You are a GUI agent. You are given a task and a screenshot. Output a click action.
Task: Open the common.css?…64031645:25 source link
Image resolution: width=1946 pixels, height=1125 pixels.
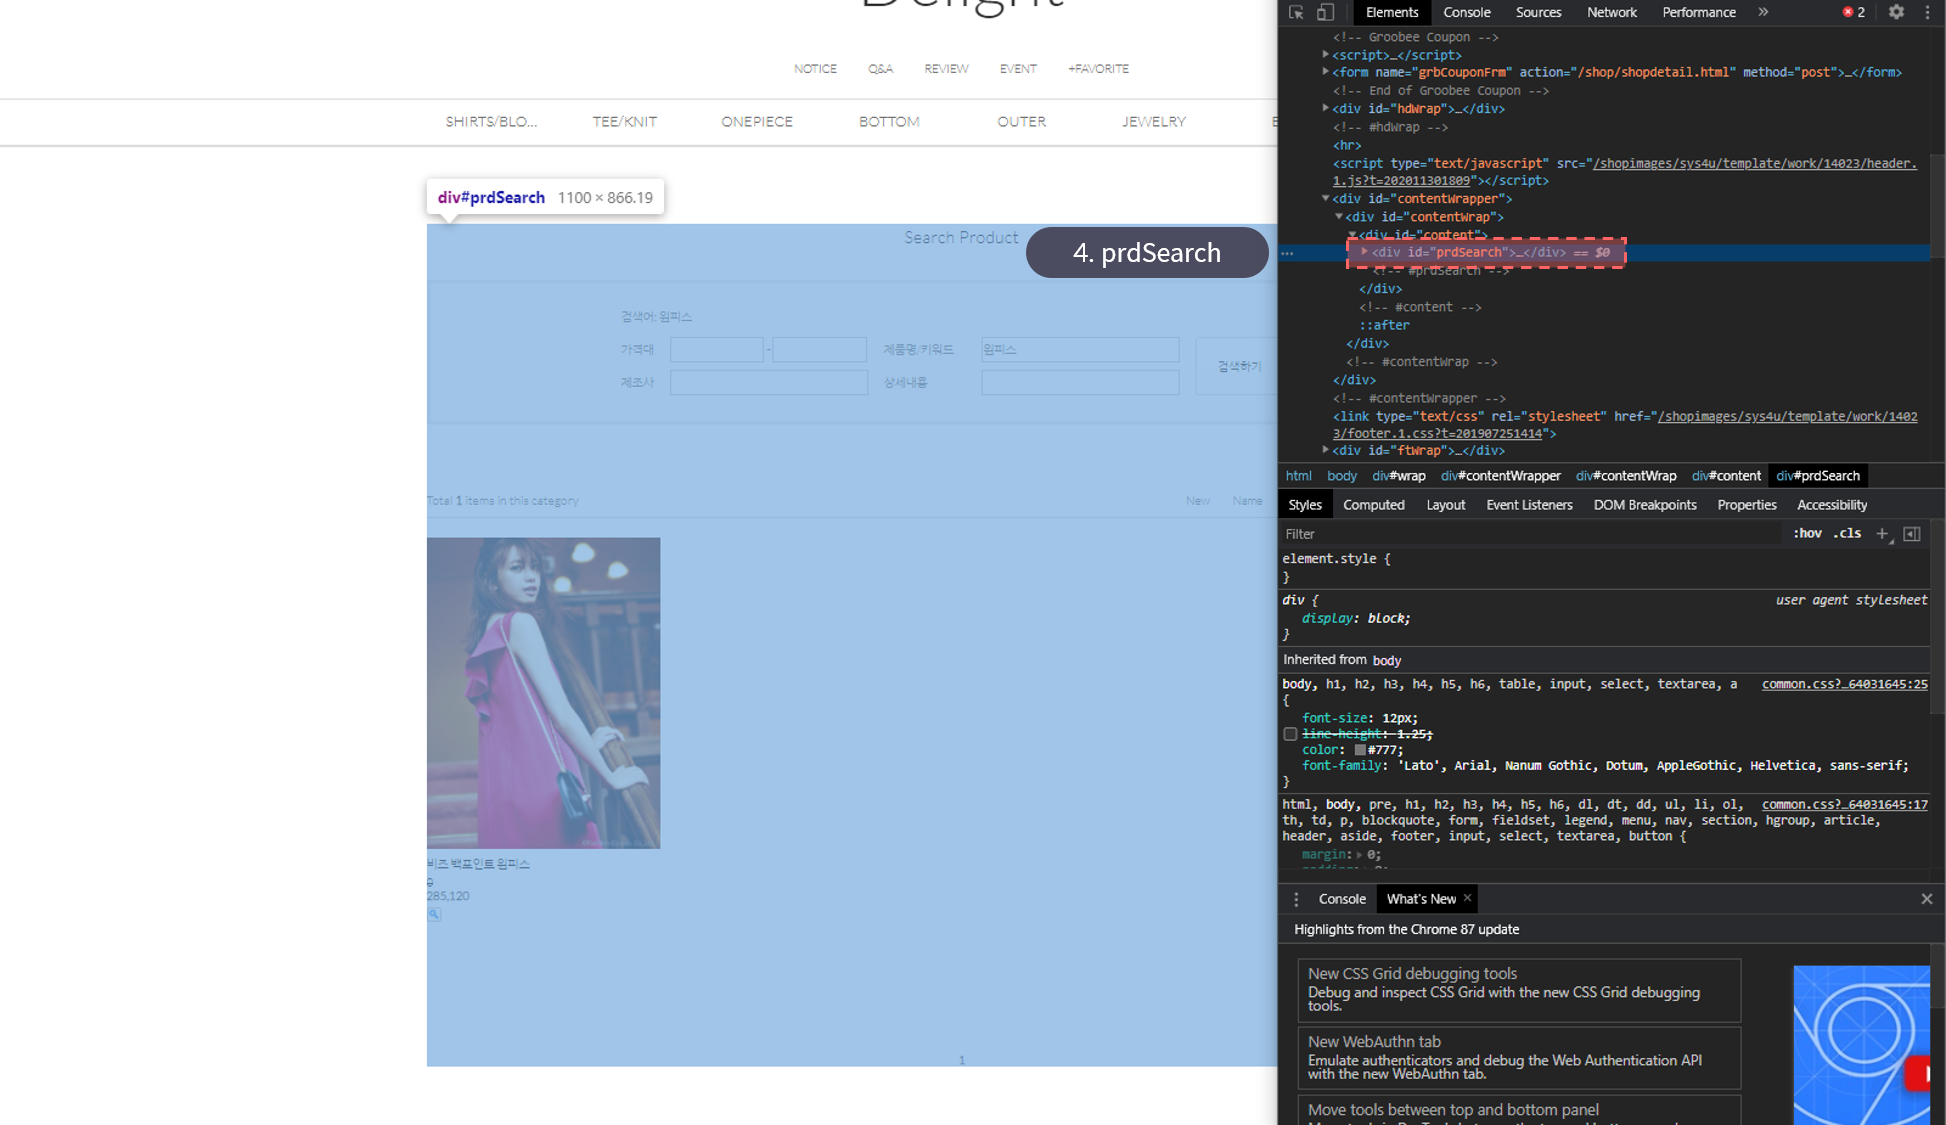1844,684
